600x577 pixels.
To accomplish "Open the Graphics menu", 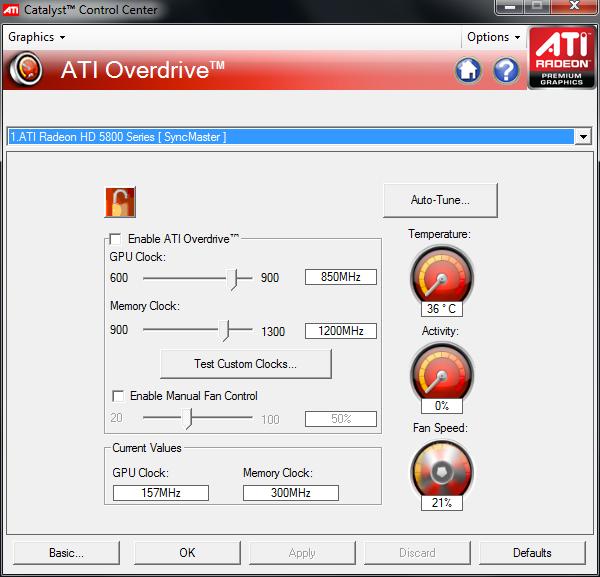I will pos(36,37).
